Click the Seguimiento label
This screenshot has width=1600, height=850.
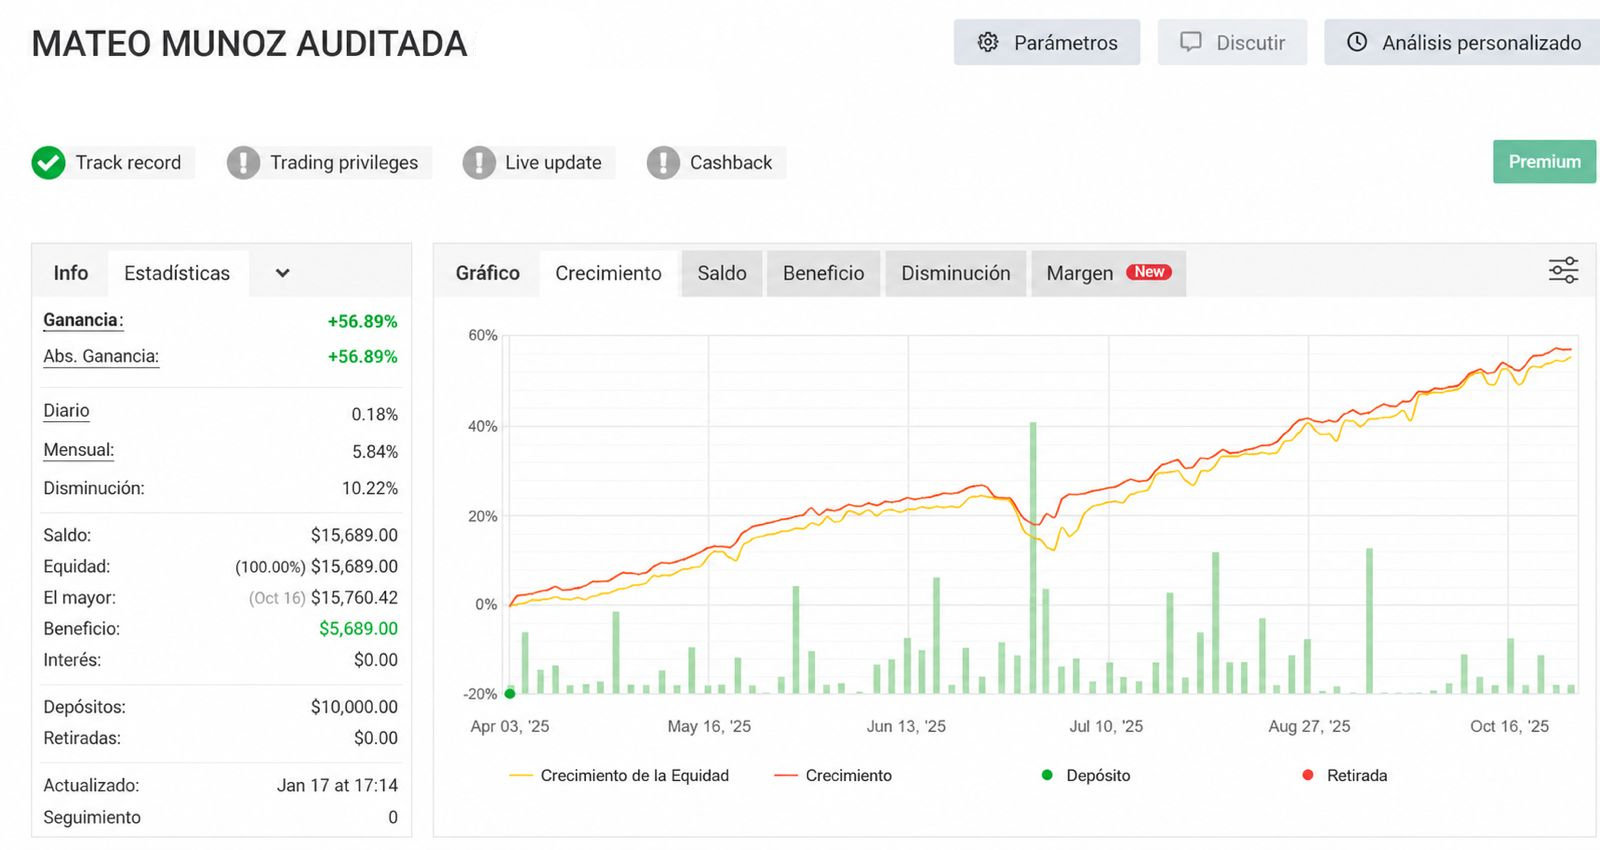(92, 817)
